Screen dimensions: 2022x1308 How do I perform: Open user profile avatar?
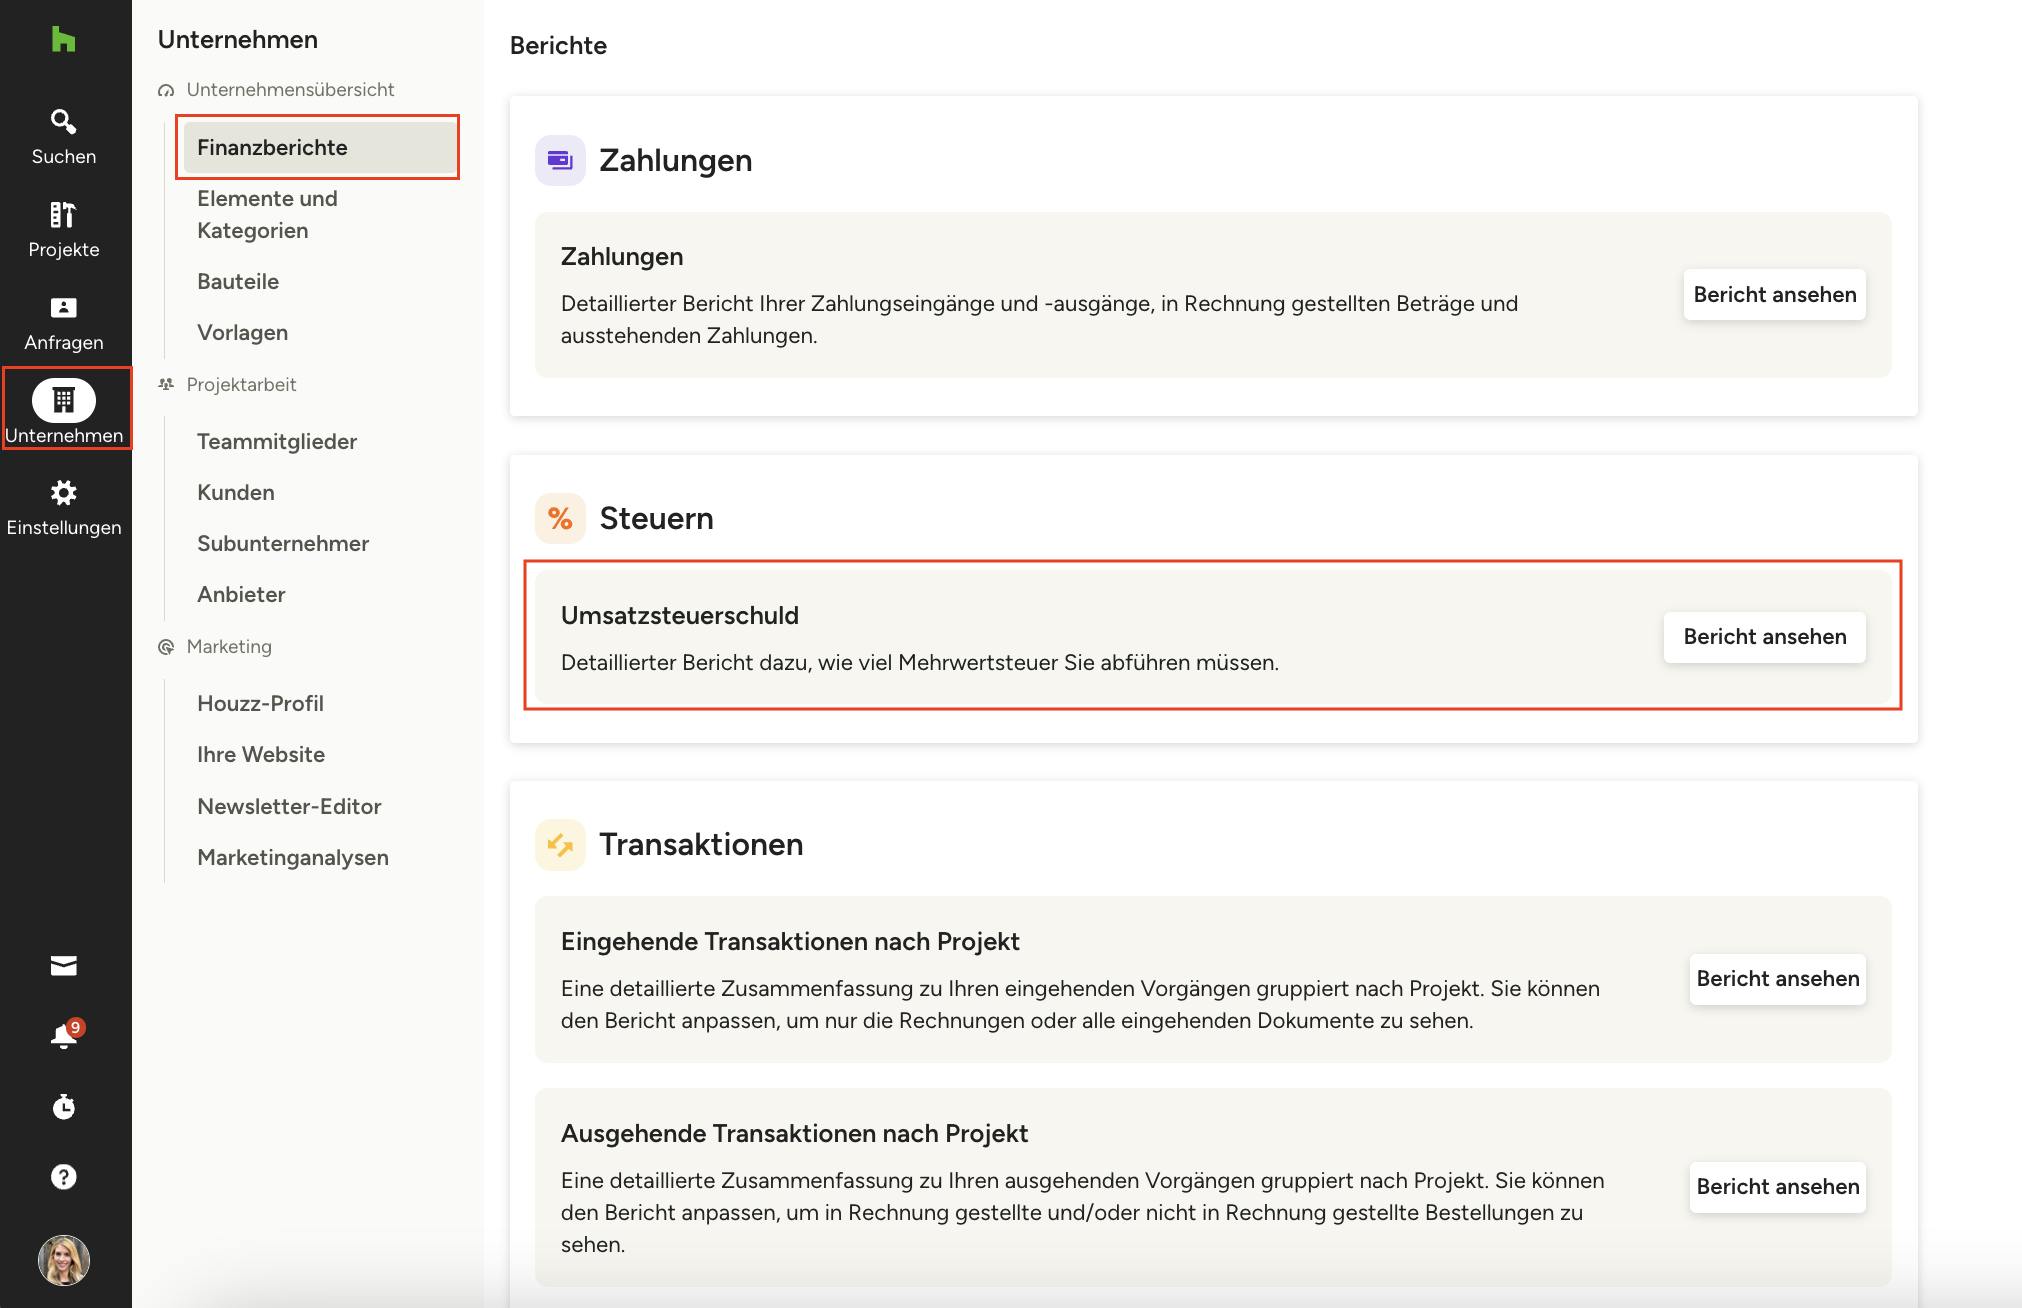pyautogui.click(x=63, y=1260)
